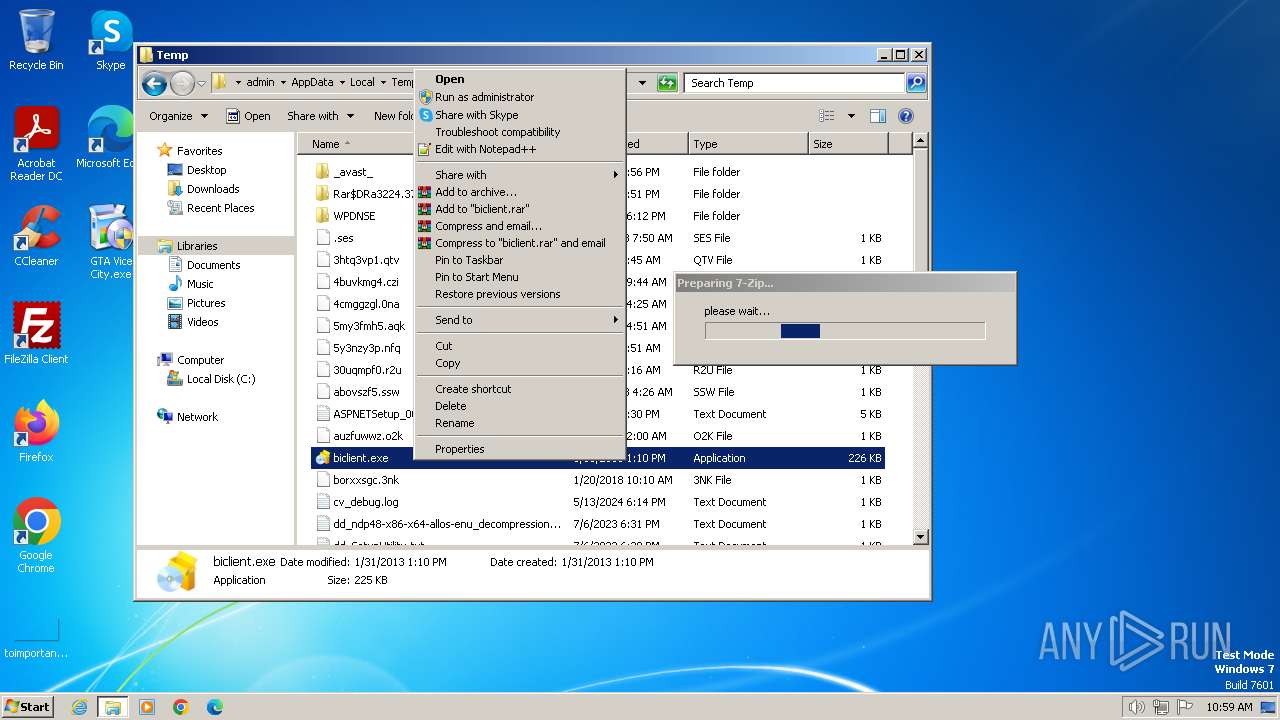Click in the Search Temp field

[x=796, y=83]
